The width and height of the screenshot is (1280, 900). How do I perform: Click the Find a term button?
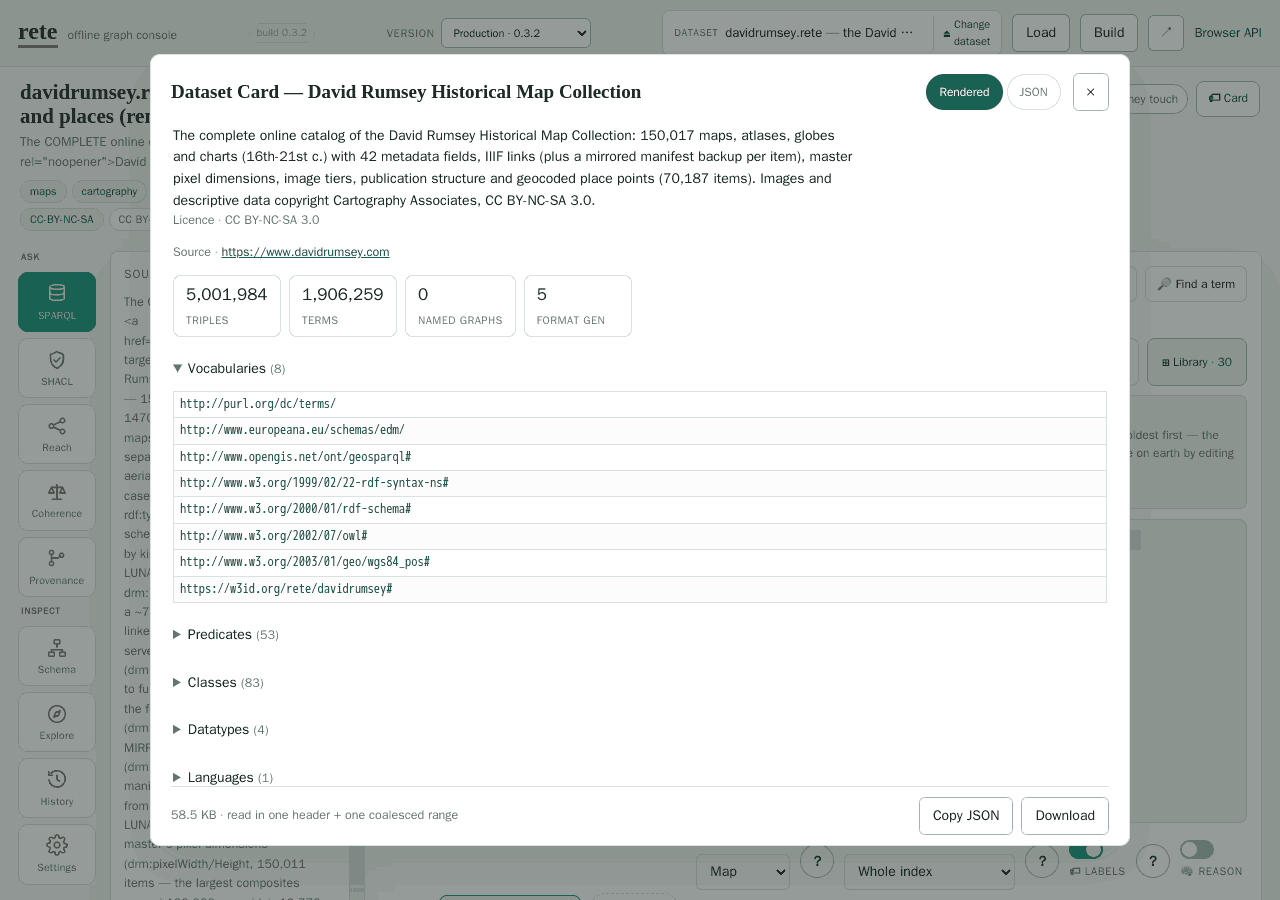click(1196, 284)
